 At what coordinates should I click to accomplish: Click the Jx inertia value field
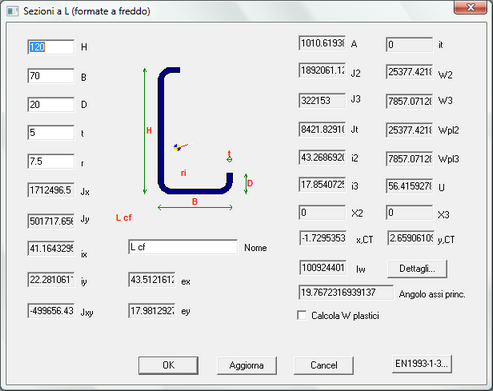[51, 190]
